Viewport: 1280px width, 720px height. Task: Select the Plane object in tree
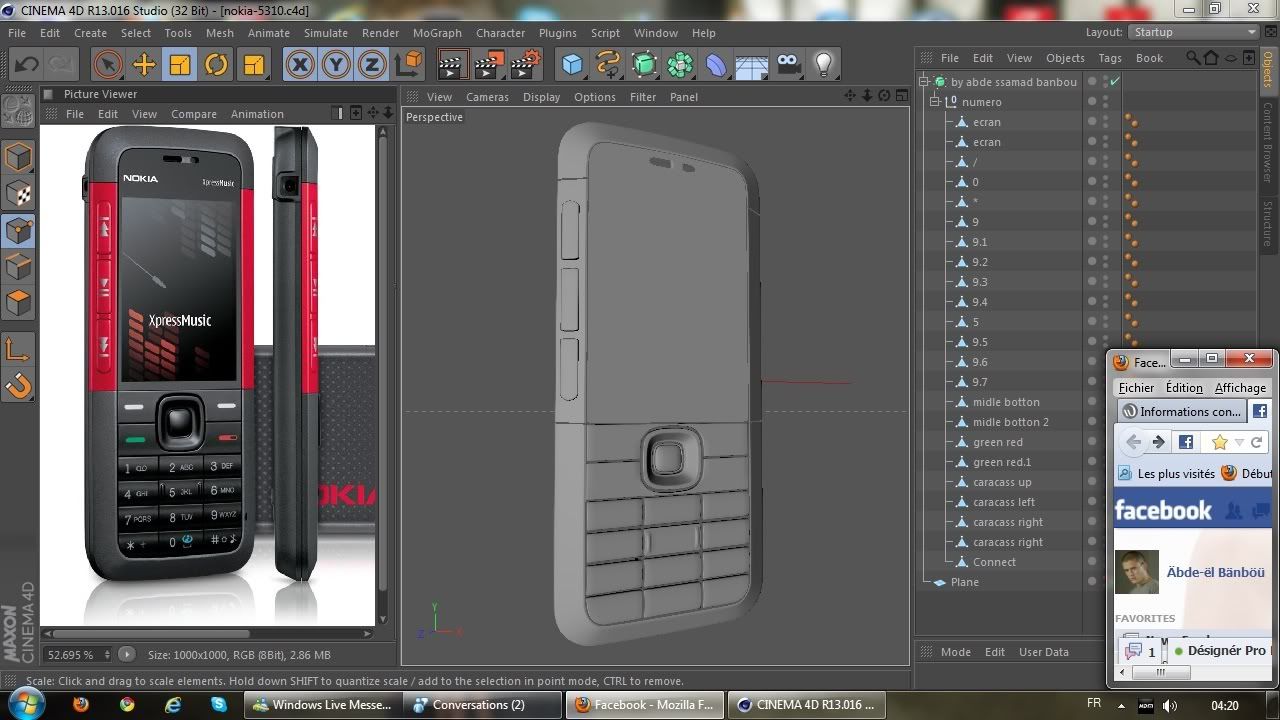tap(964, 582)
